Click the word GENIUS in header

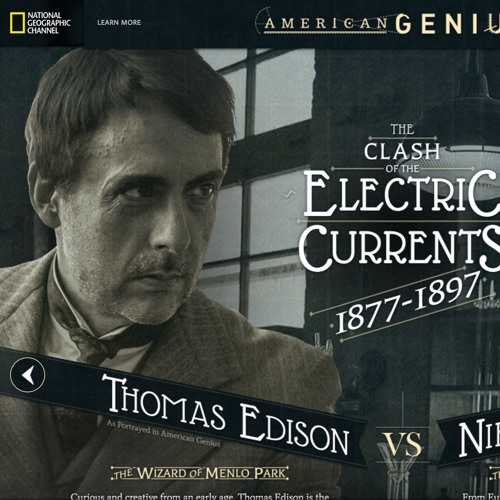pyautogui.click(x=448, y=24)
